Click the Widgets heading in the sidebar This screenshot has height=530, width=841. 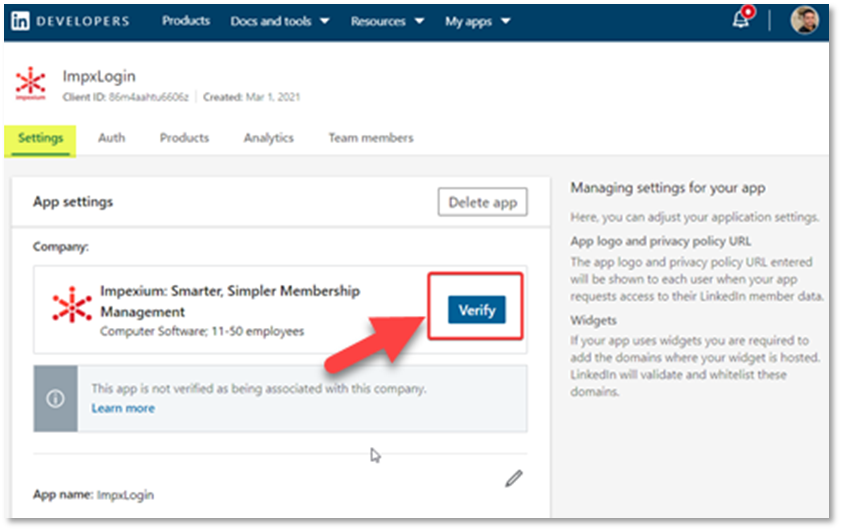click(x=593, y=320)
